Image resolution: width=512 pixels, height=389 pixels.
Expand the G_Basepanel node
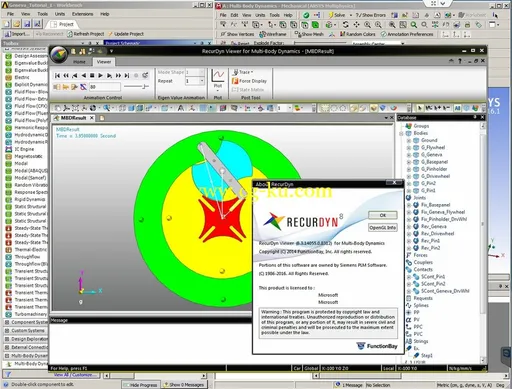point(409,162)
